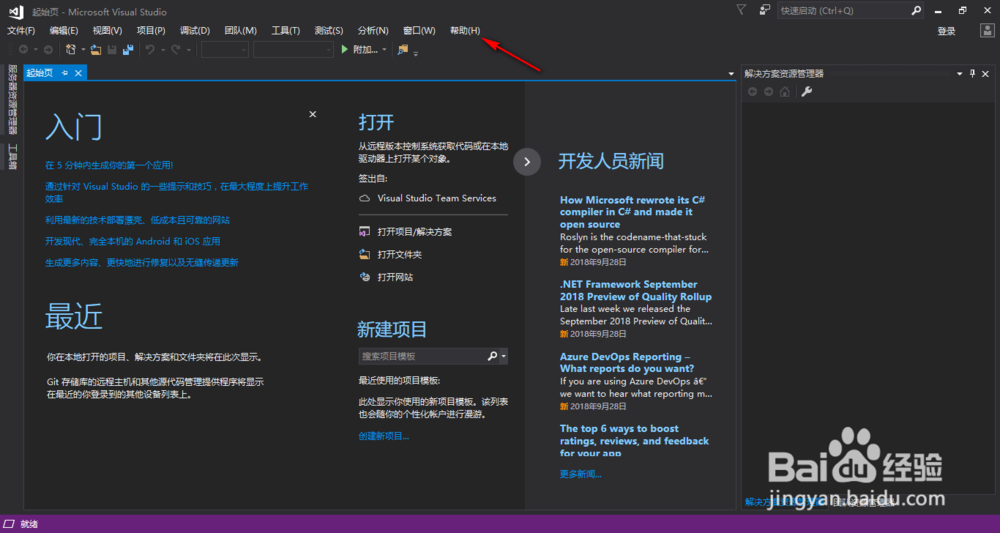Click the Open File toolbar icon
Screen dimensions: 1000x533
(97, 49)
